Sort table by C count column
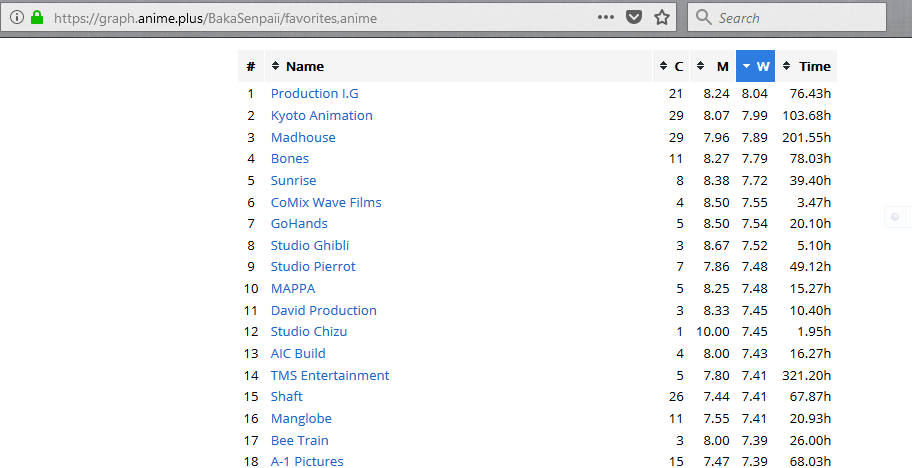 click(x=671, y=66)
